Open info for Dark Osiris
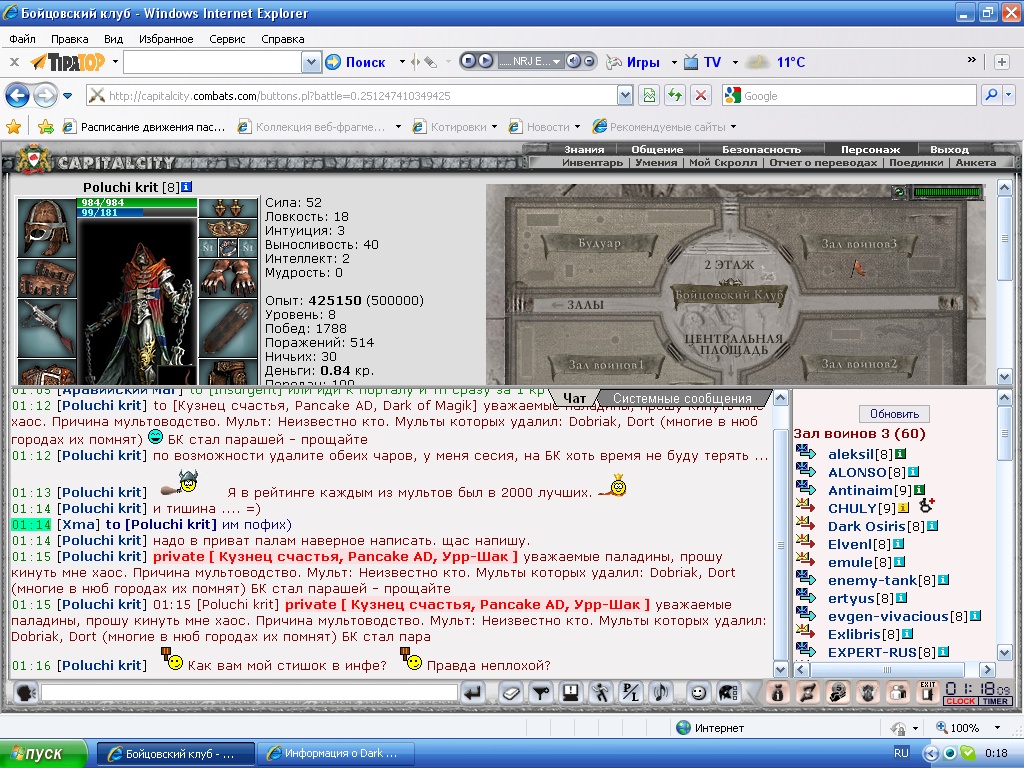Viewport: 1024px width, 768px height. [x=933, y=526]
